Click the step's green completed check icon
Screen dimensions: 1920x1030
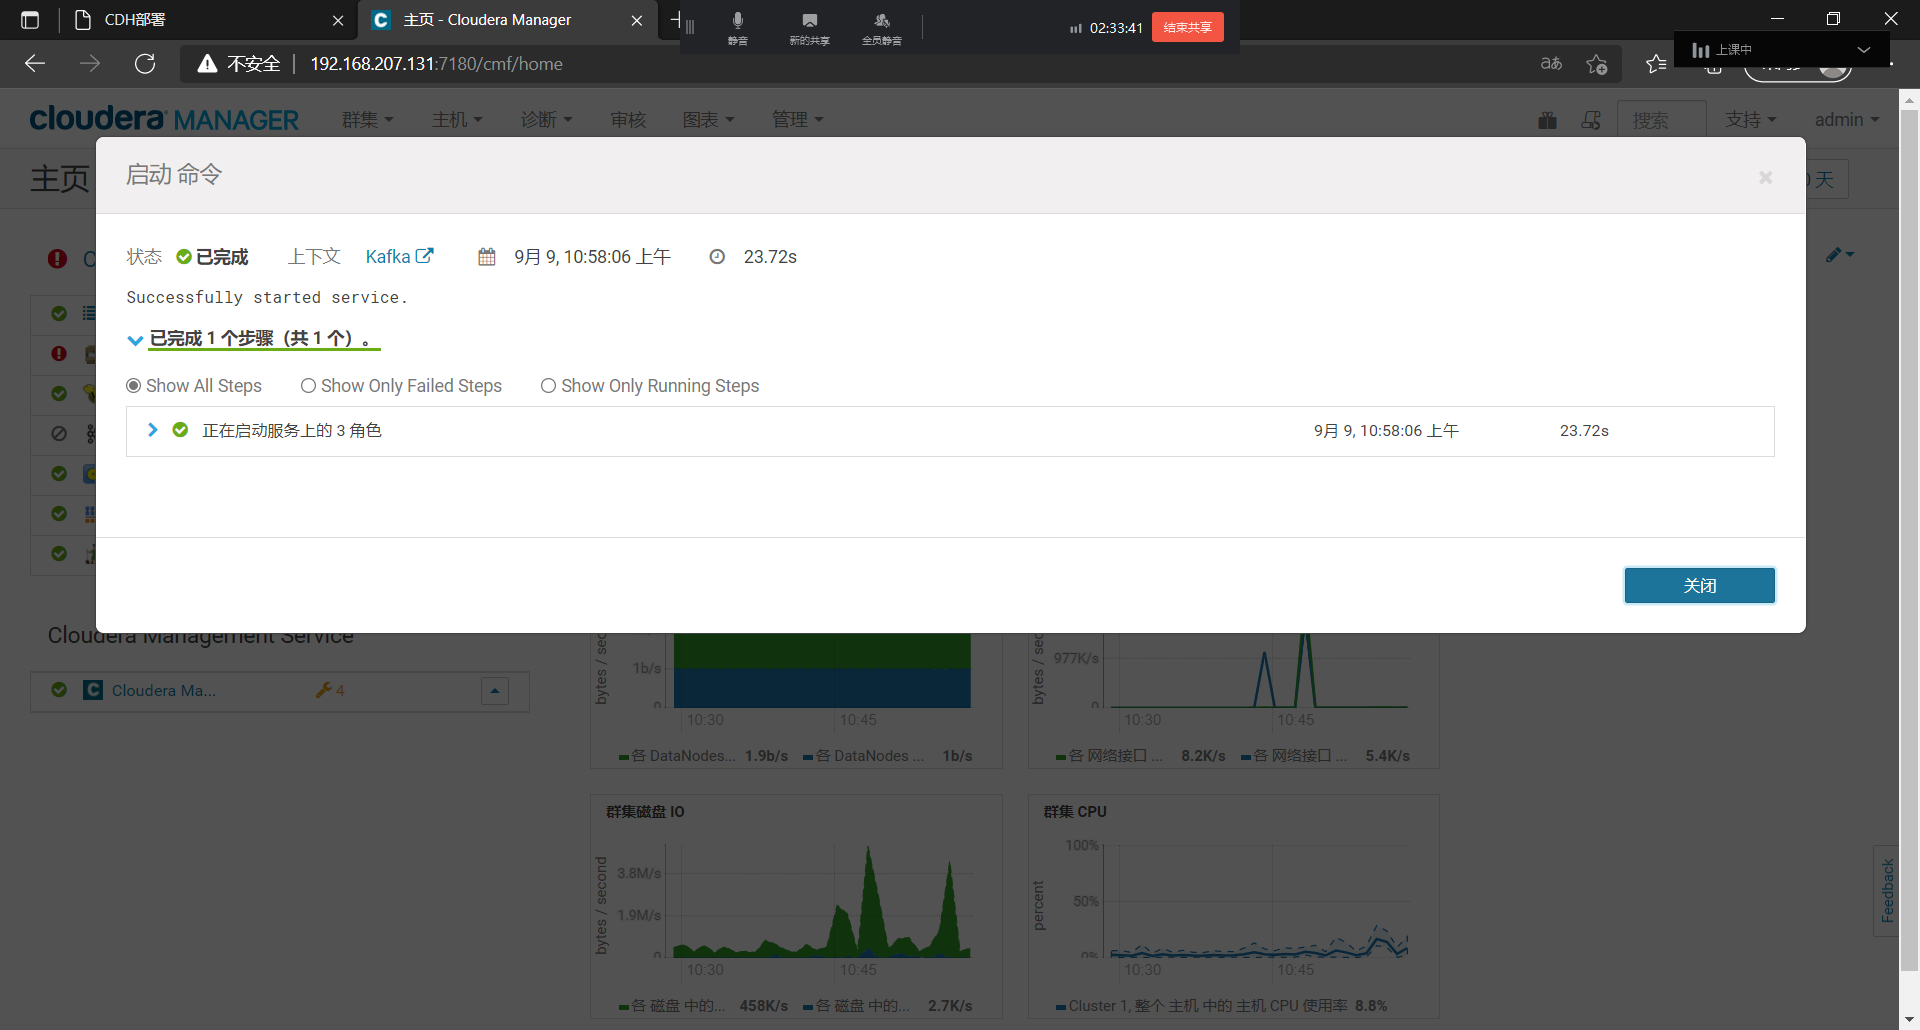click(180, 430)
